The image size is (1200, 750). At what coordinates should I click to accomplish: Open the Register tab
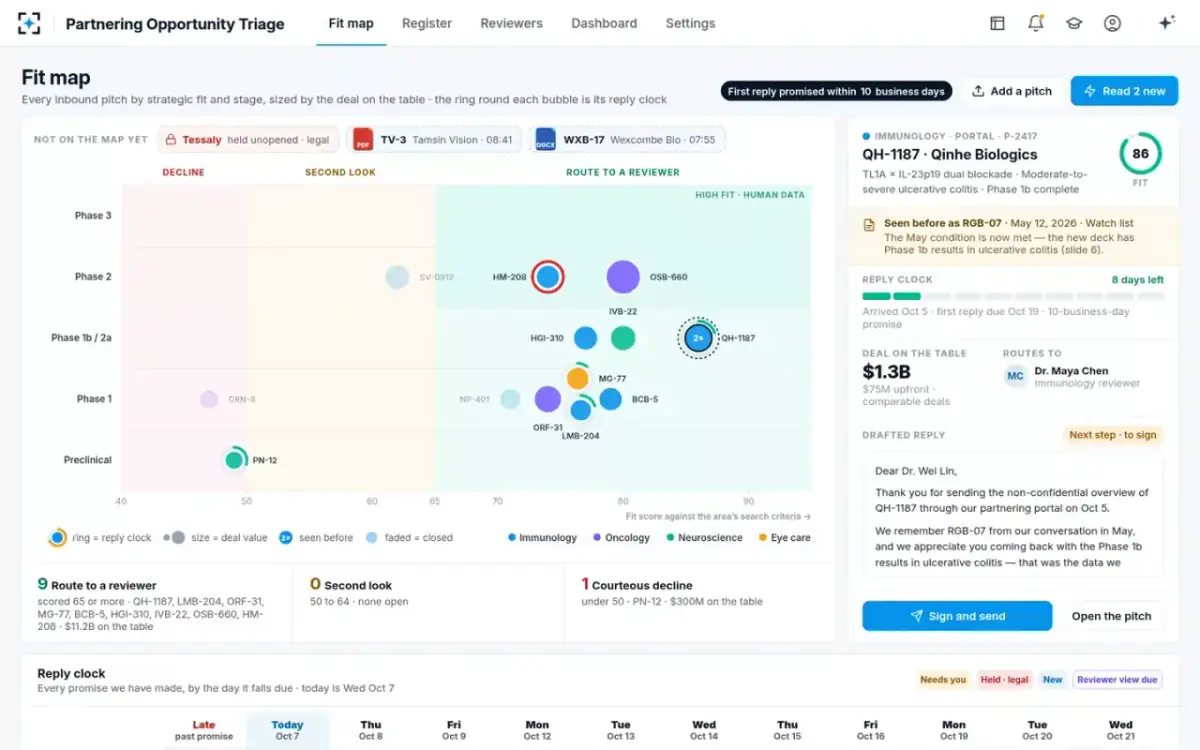[427, 23]
